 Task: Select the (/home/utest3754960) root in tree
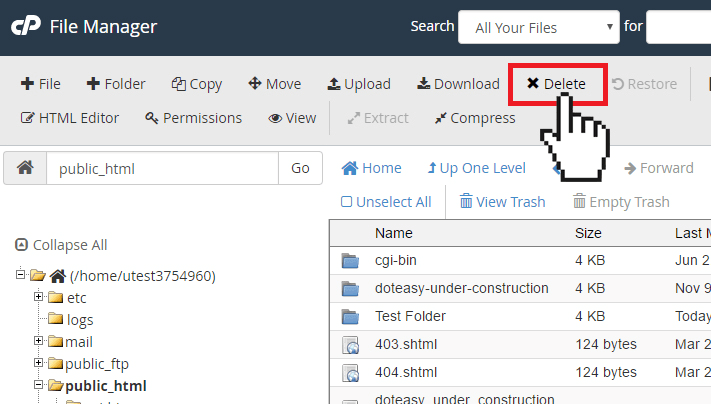click(142, 276)
